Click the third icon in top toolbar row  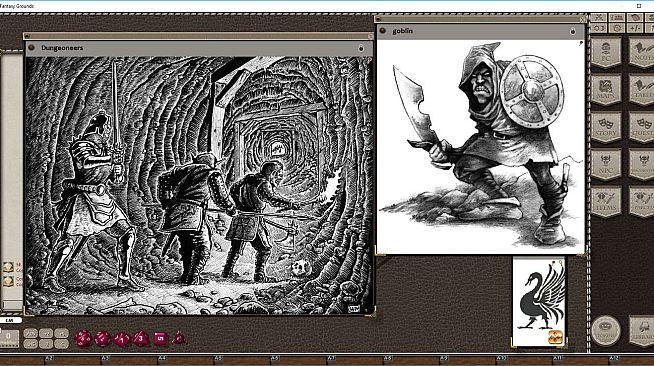635,18
